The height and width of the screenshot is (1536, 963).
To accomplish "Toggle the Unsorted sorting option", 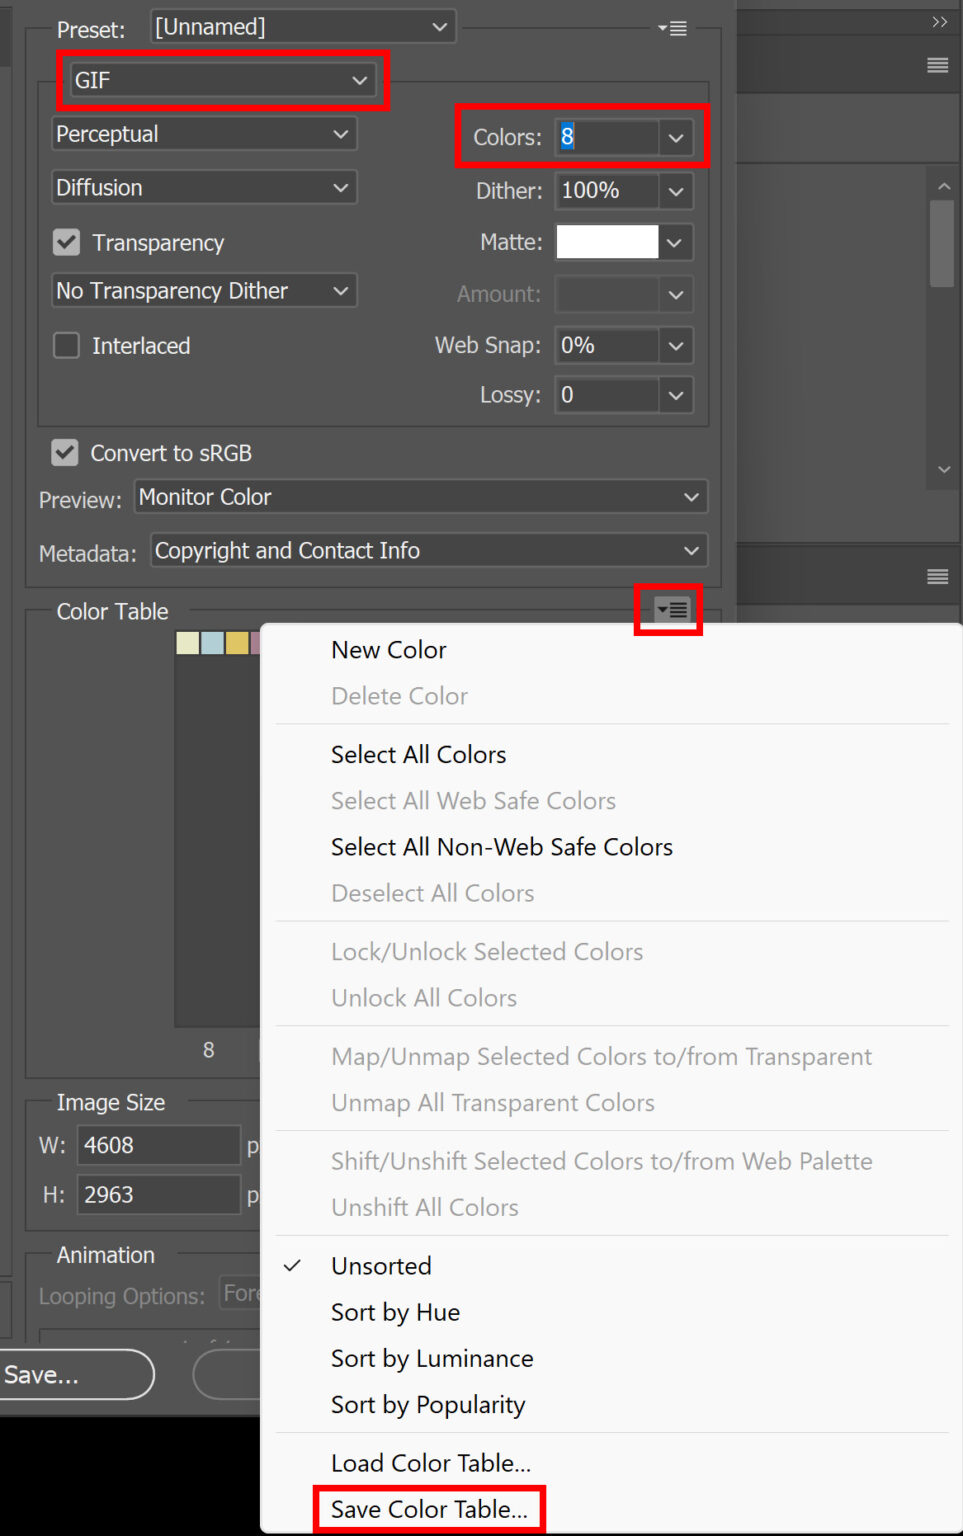I will click(x=381, y=1265).
